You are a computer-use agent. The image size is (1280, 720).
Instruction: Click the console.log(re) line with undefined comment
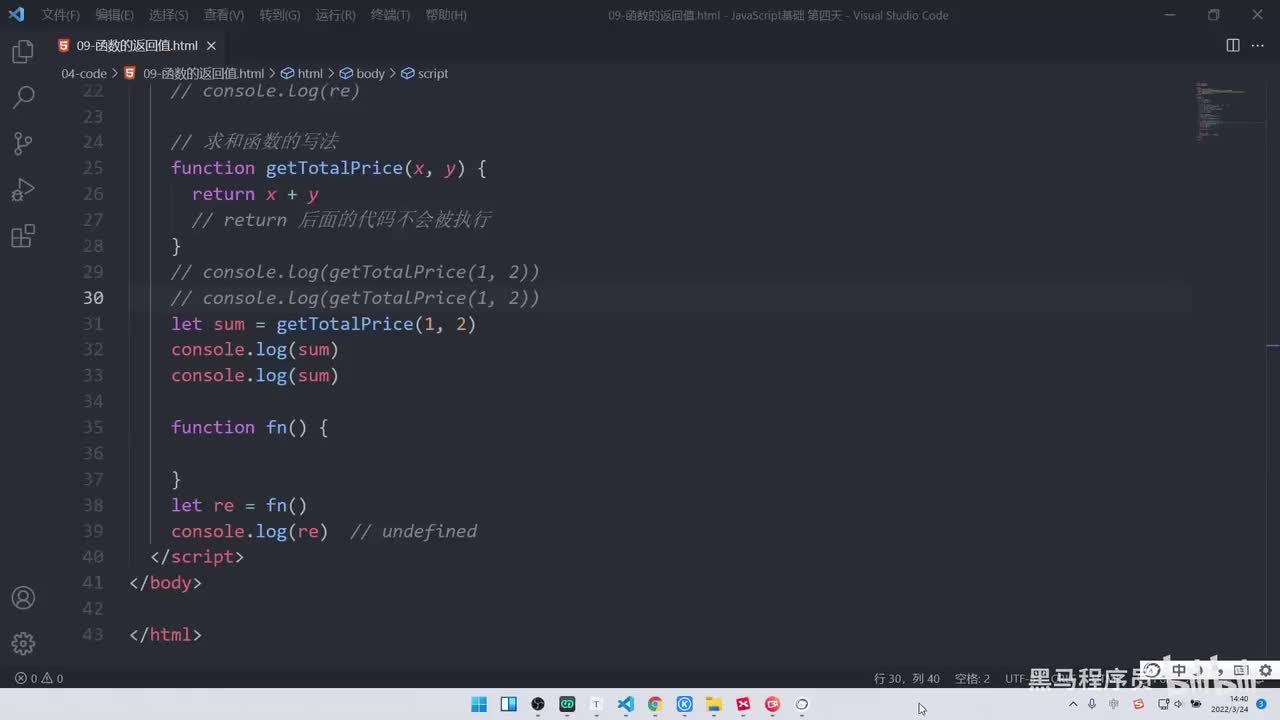pos(324,531)
